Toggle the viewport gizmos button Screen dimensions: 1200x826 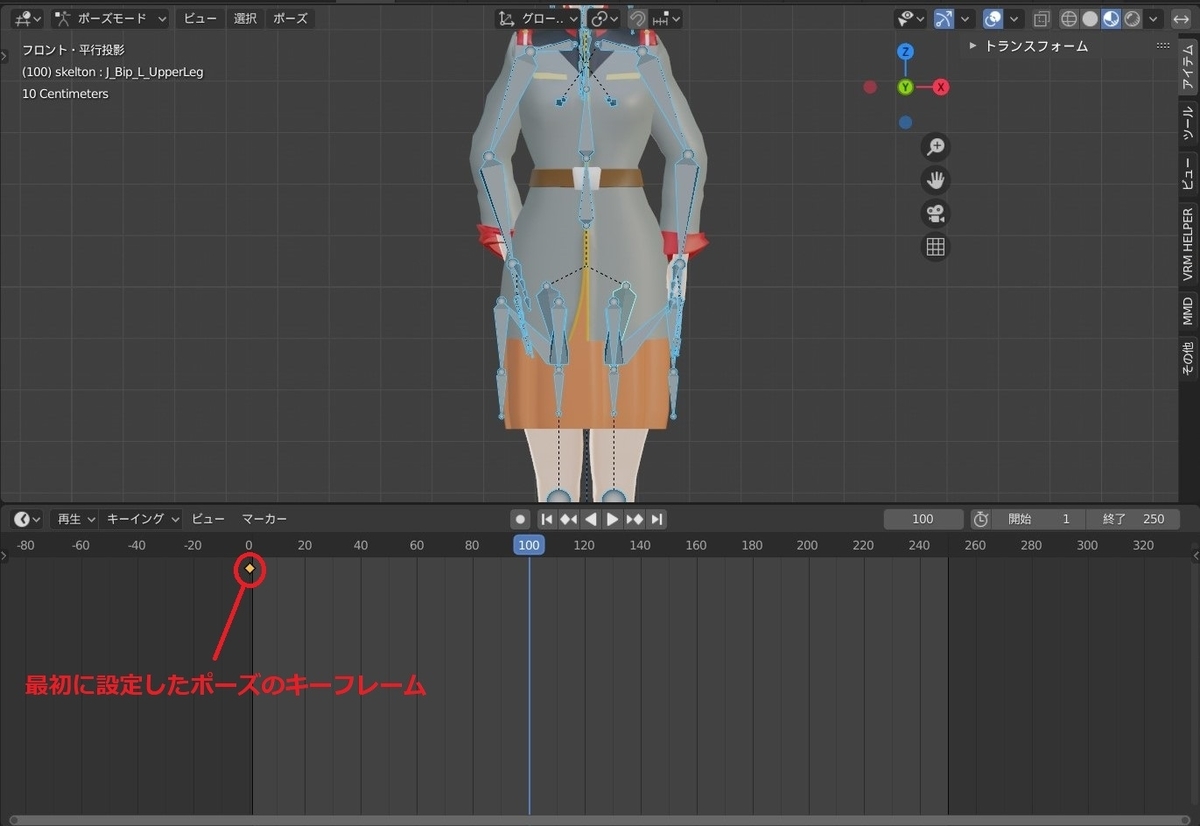pyautogui.click(x=944, y=18)
